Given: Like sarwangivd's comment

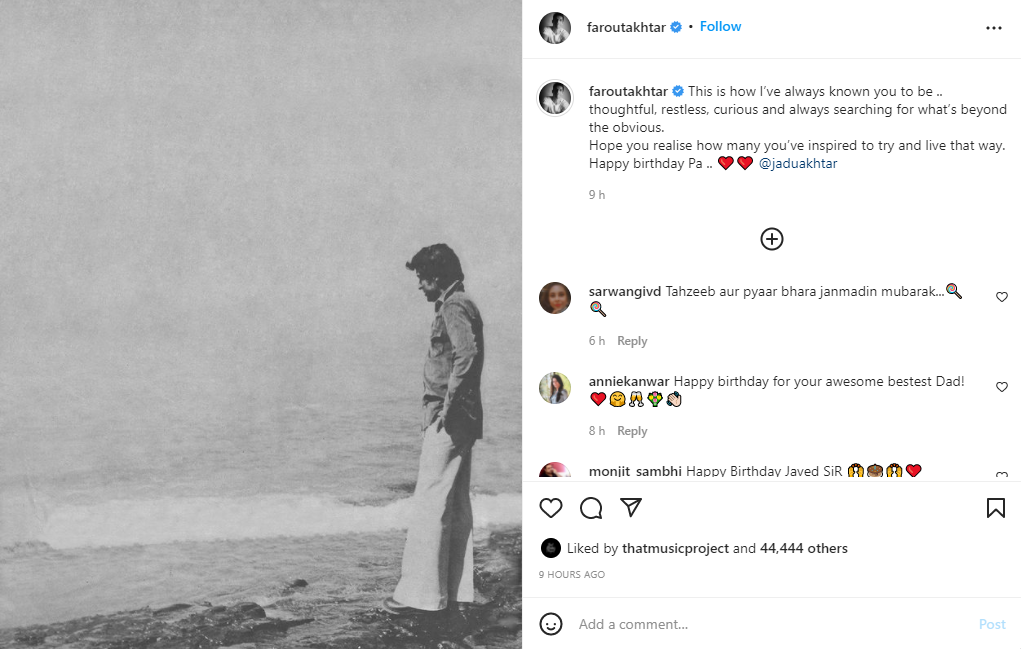Looking at the screenshot, I should [1002, 297].
